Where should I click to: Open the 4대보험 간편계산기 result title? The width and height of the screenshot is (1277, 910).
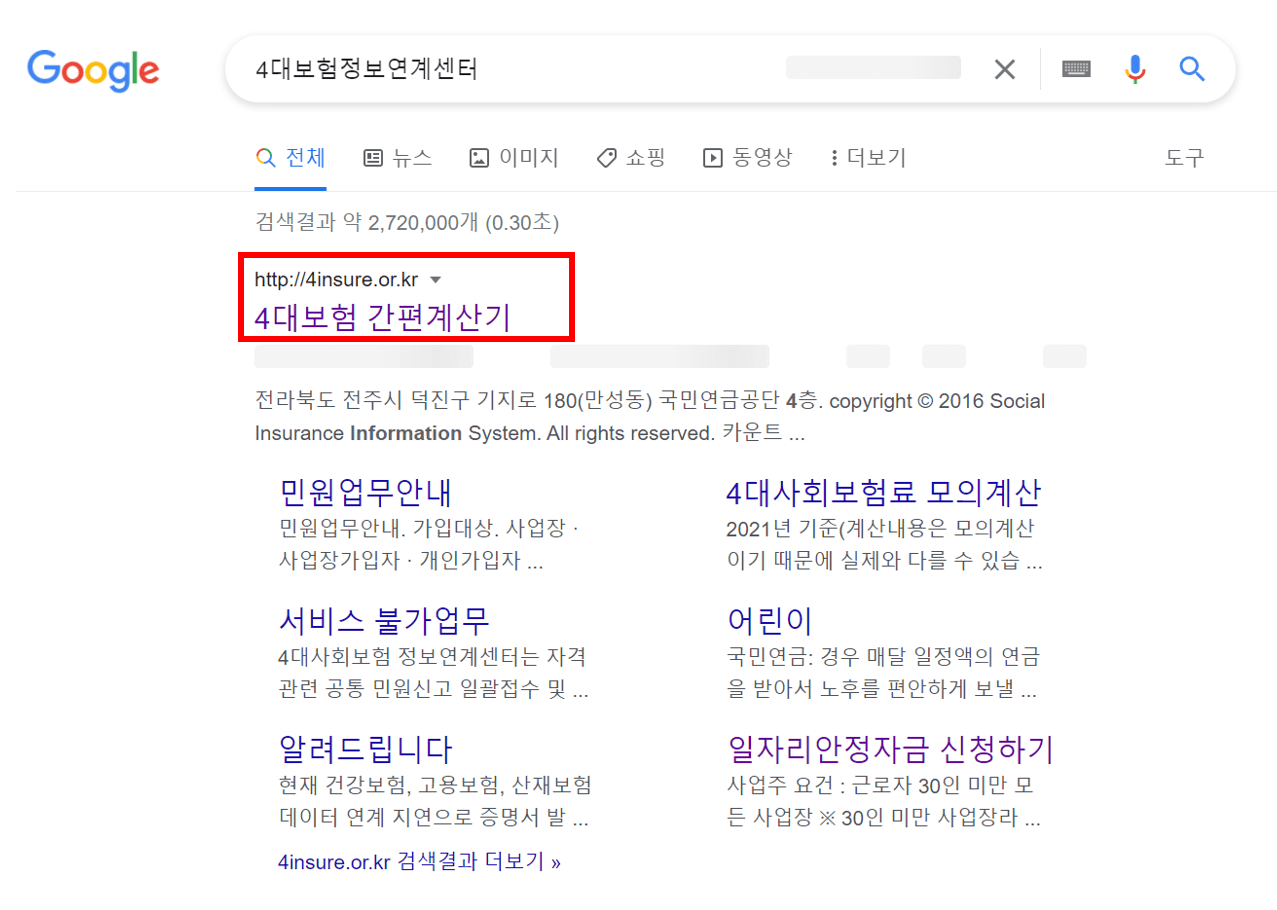click(x=383, y=317)
